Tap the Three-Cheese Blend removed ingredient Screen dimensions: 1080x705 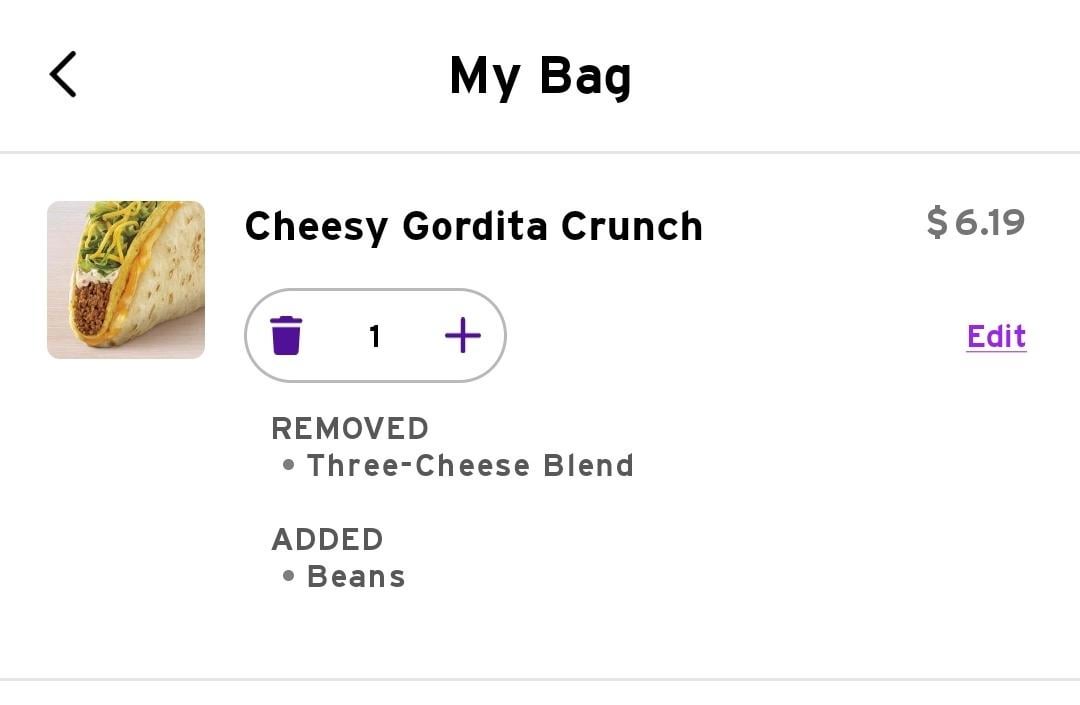click(470, 465)
